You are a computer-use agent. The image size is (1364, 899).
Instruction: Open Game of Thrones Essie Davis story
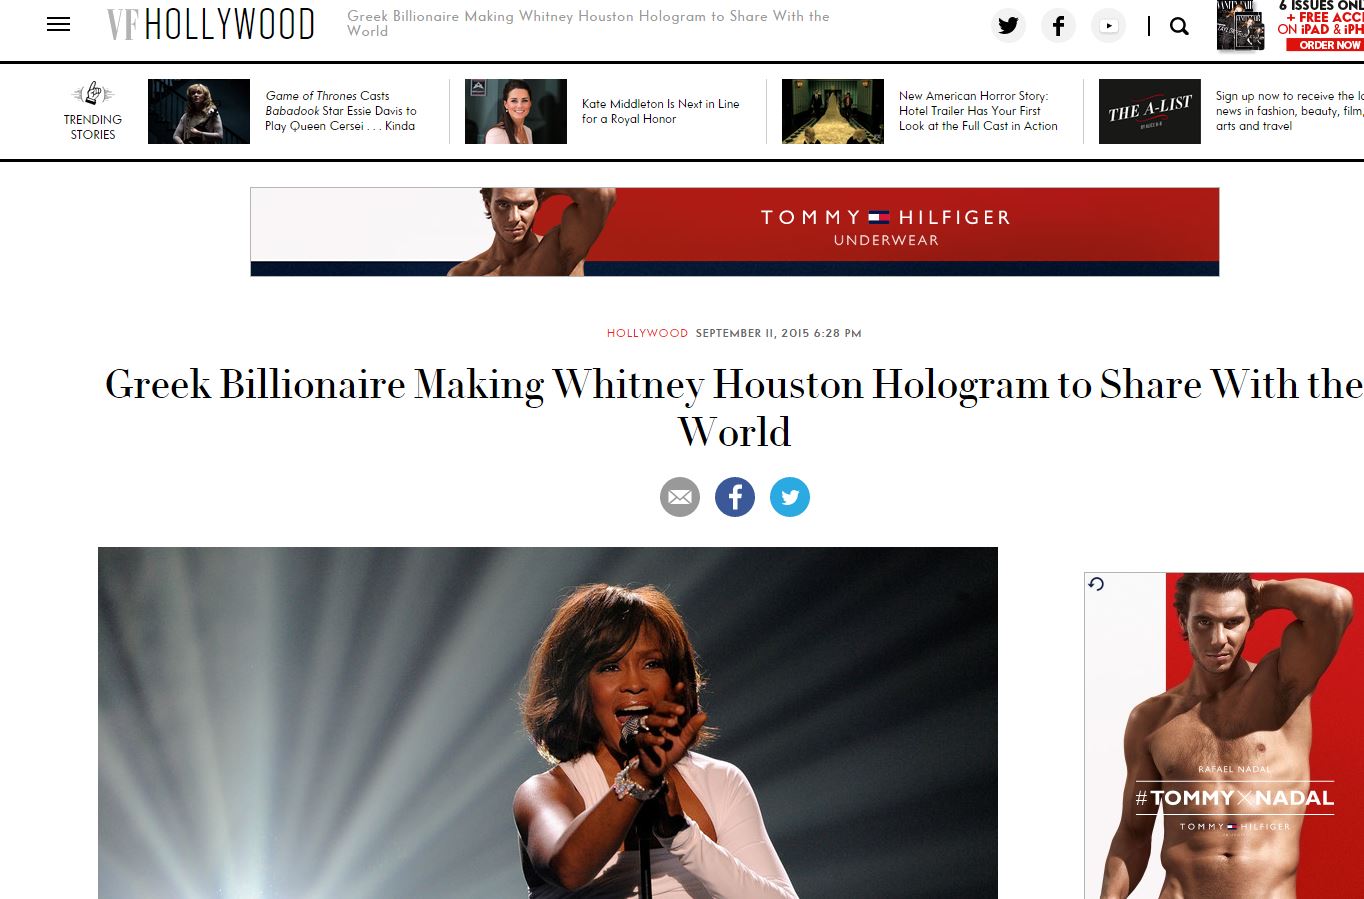pyautogui.click(x=340, y=111)
